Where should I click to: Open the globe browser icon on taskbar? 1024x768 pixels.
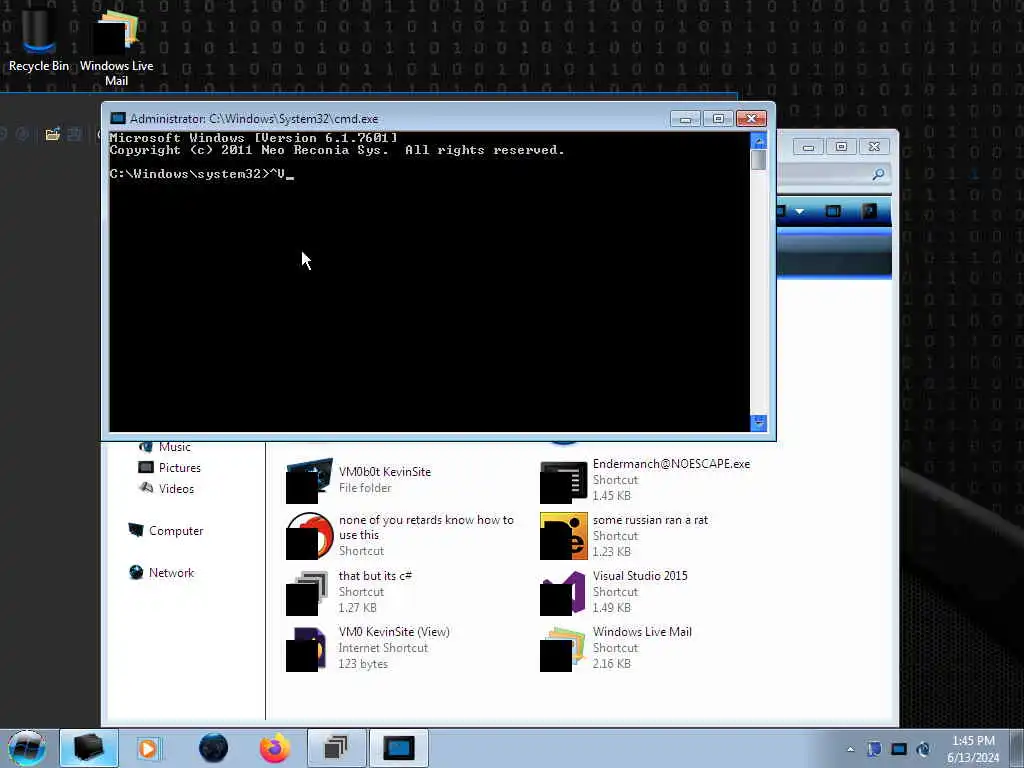pos(214,748)
